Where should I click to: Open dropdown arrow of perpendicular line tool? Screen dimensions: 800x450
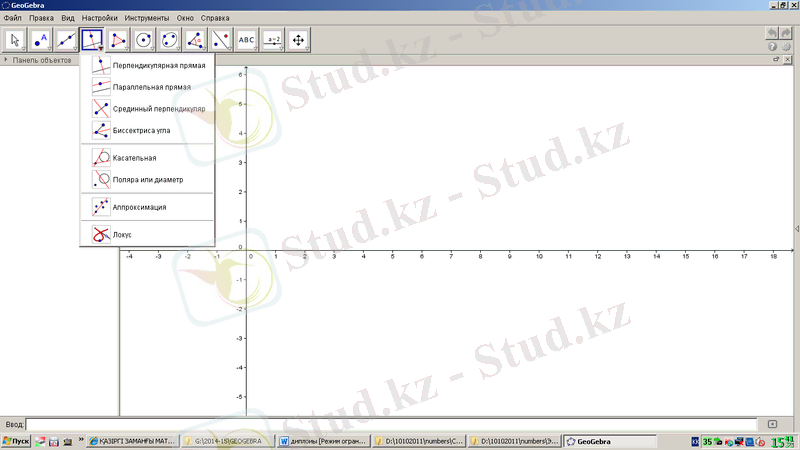(x=101, y=48)
